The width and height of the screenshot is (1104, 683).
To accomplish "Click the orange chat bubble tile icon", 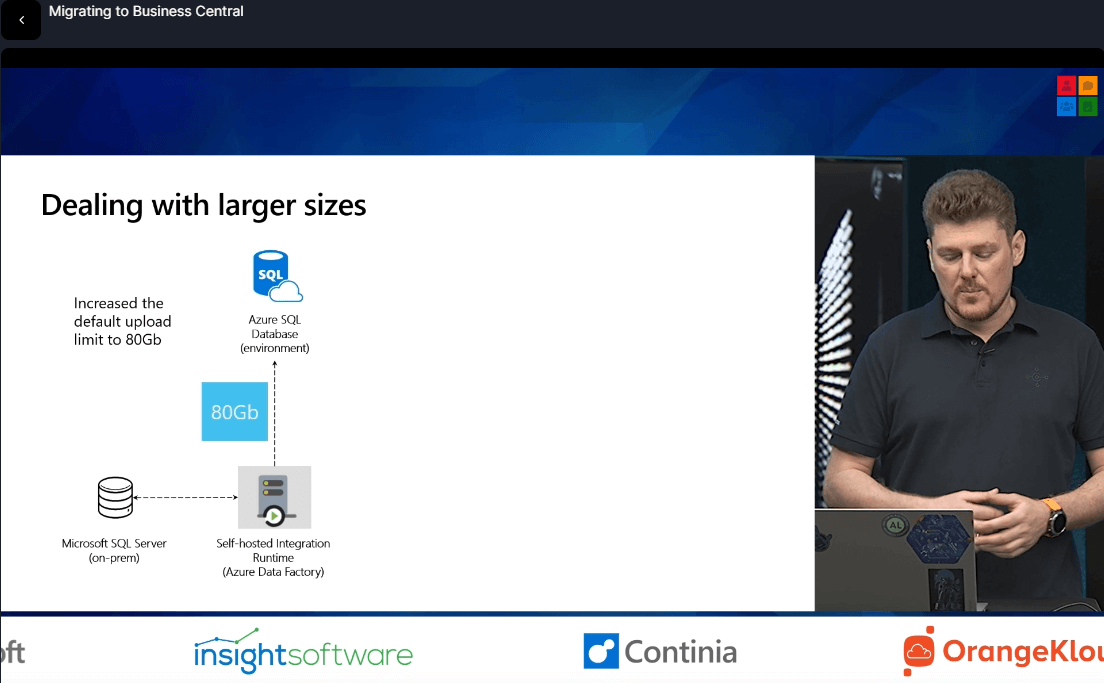I will click(1088, 86).
